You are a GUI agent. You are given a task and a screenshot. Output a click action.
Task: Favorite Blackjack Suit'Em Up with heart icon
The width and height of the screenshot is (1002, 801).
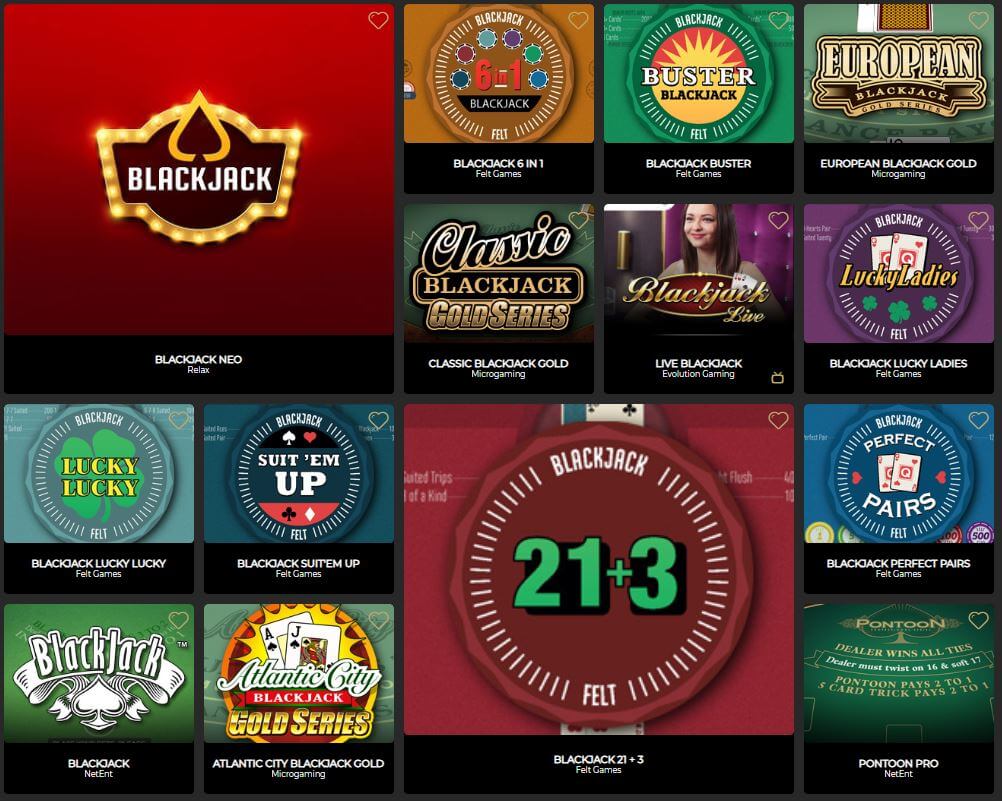tap(378, 420)
